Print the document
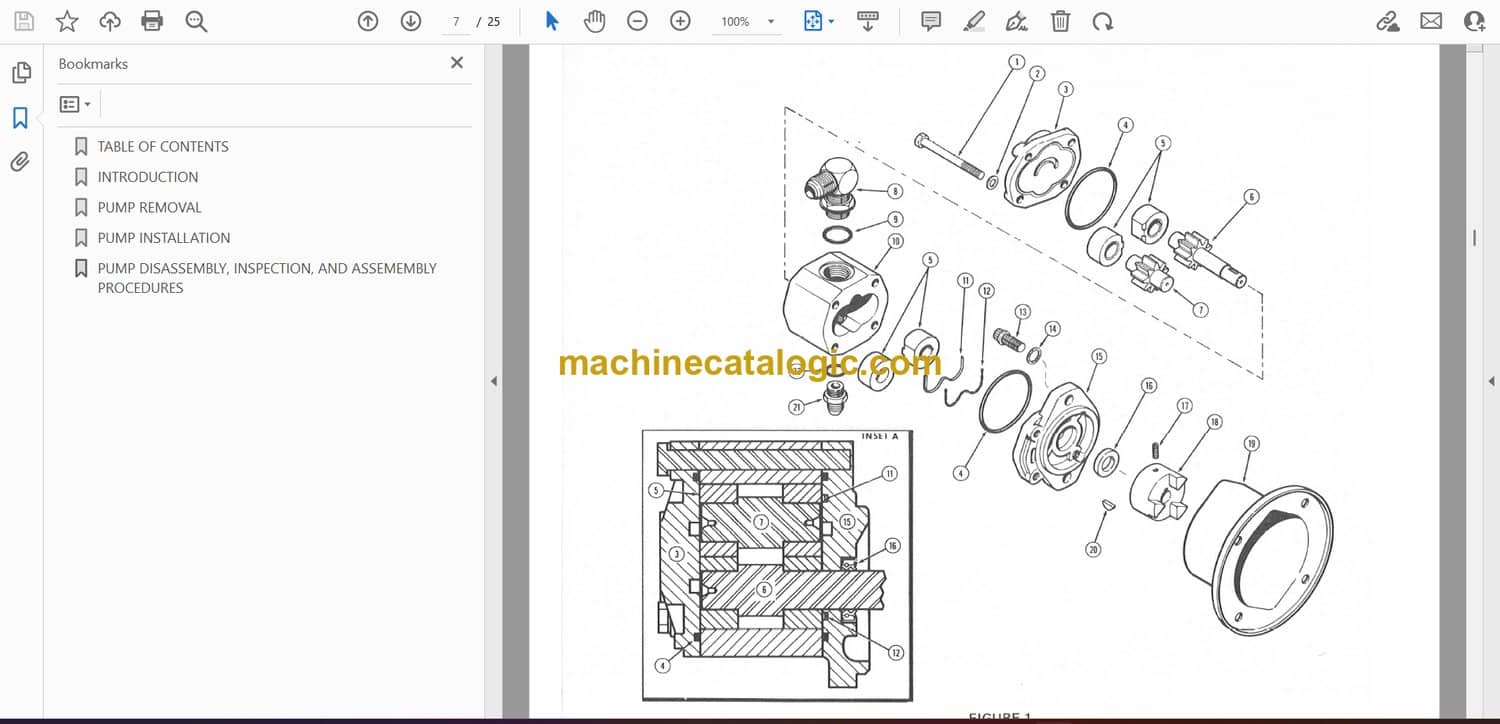Screen dimensions: 1500x724 click(152, 21)
